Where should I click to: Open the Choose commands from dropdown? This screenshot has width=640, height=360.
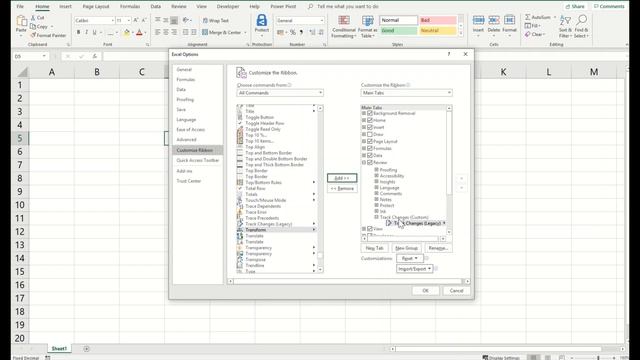(280, 93)
